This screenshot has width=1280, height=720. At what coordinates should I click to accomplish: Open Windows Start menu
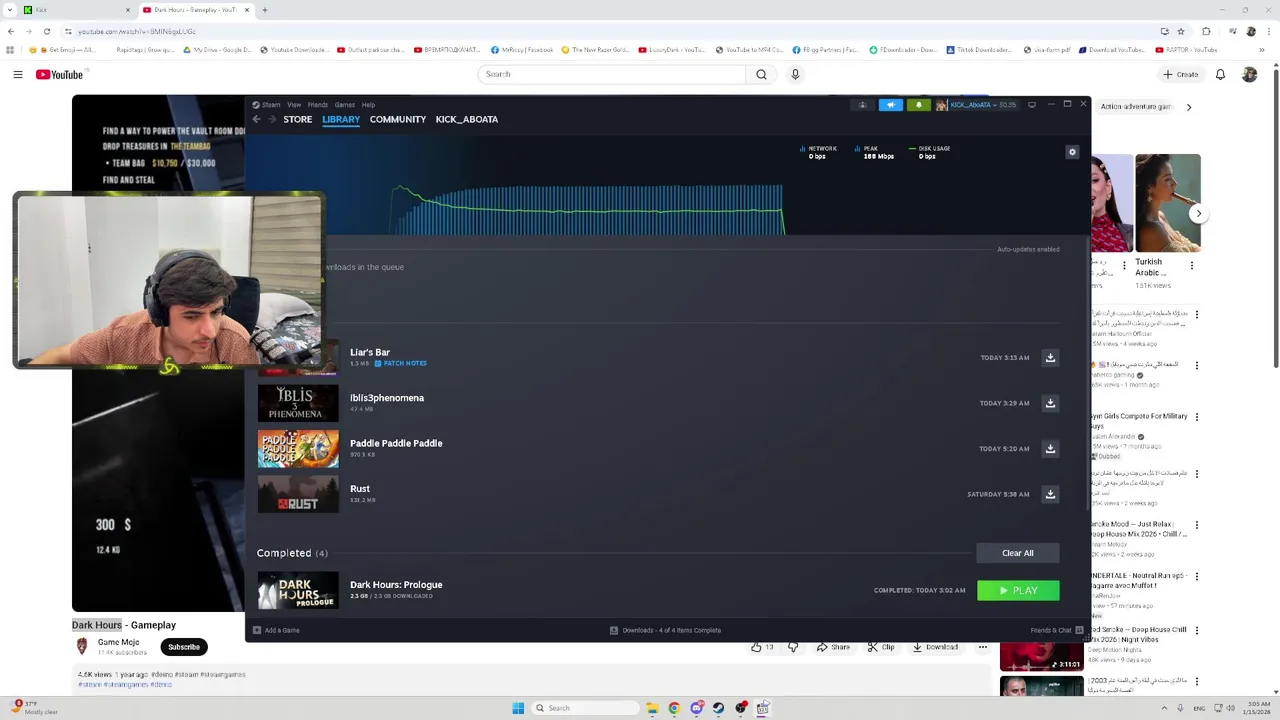coord(518,708)
